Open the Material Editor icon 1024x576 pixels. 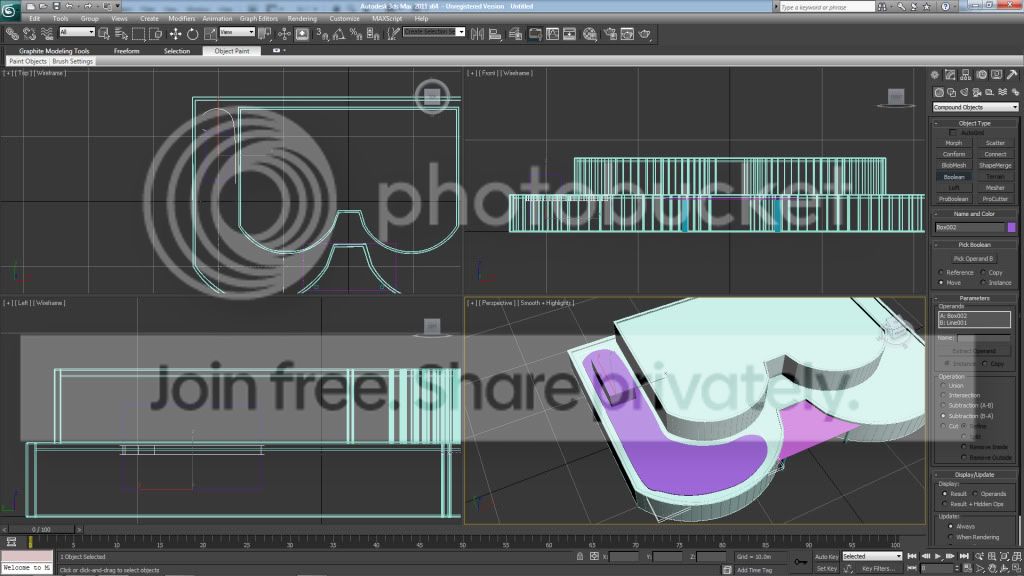(x=590, y=34)
